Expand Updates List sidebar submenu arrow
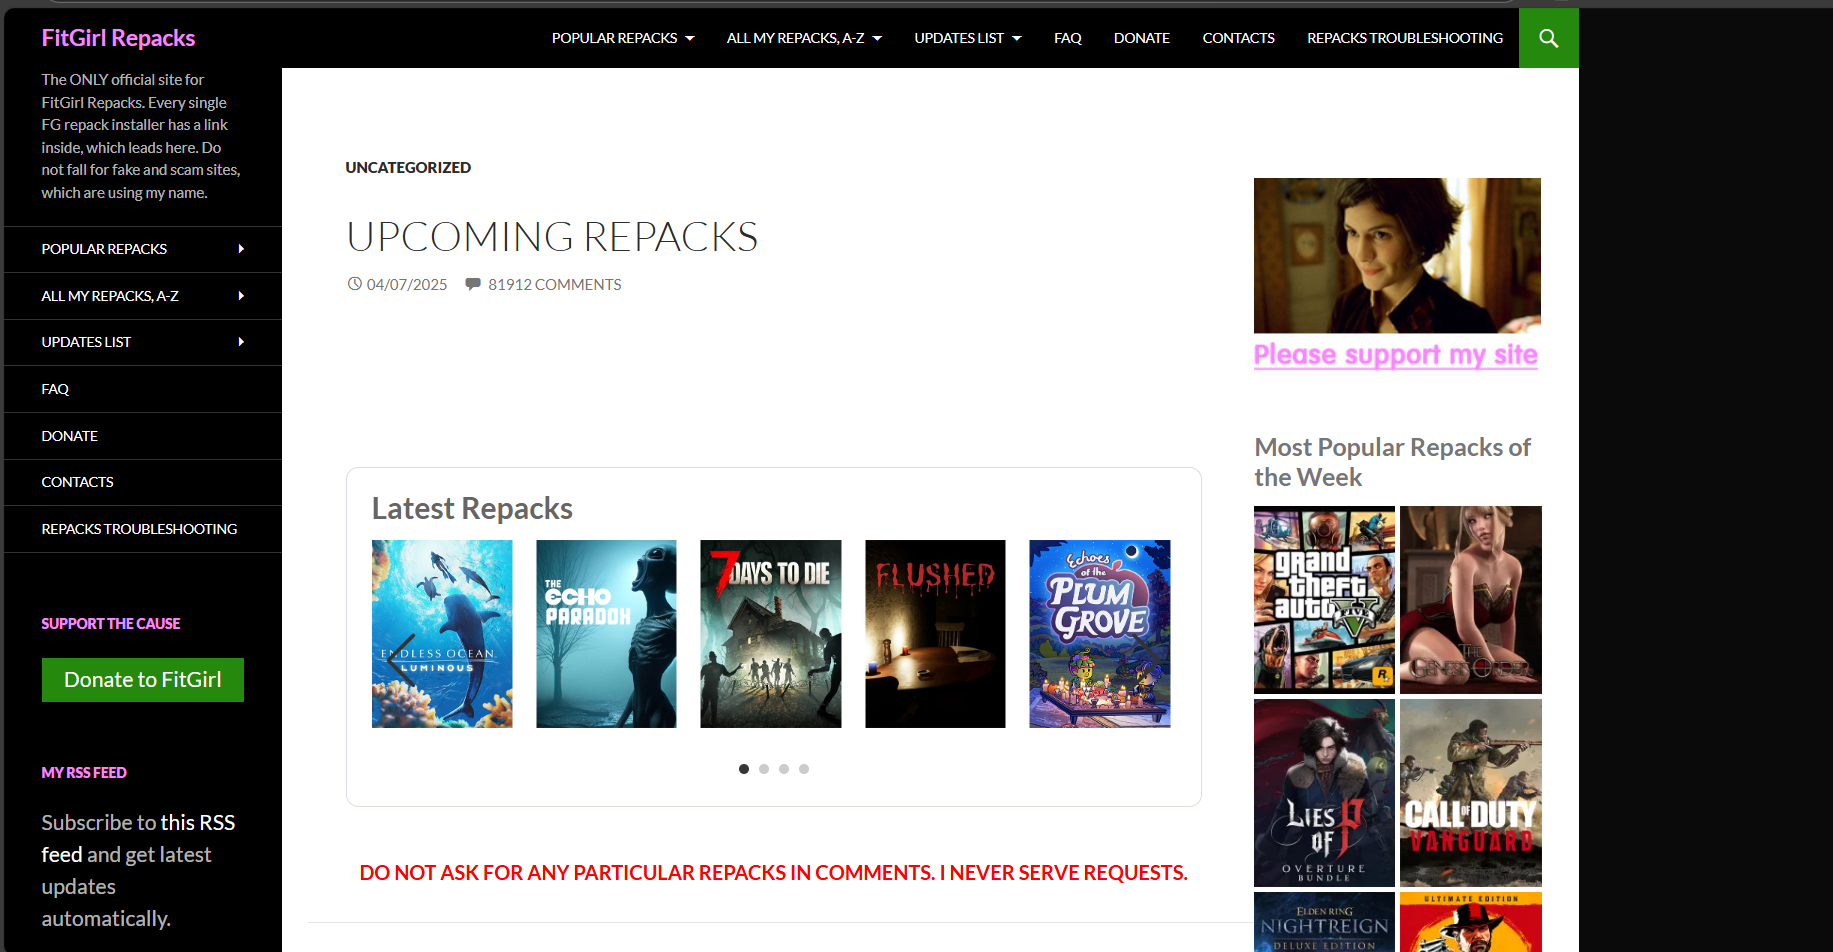Image resolution: width=1833 pixels, height=952 pixels. coord(241,342)
